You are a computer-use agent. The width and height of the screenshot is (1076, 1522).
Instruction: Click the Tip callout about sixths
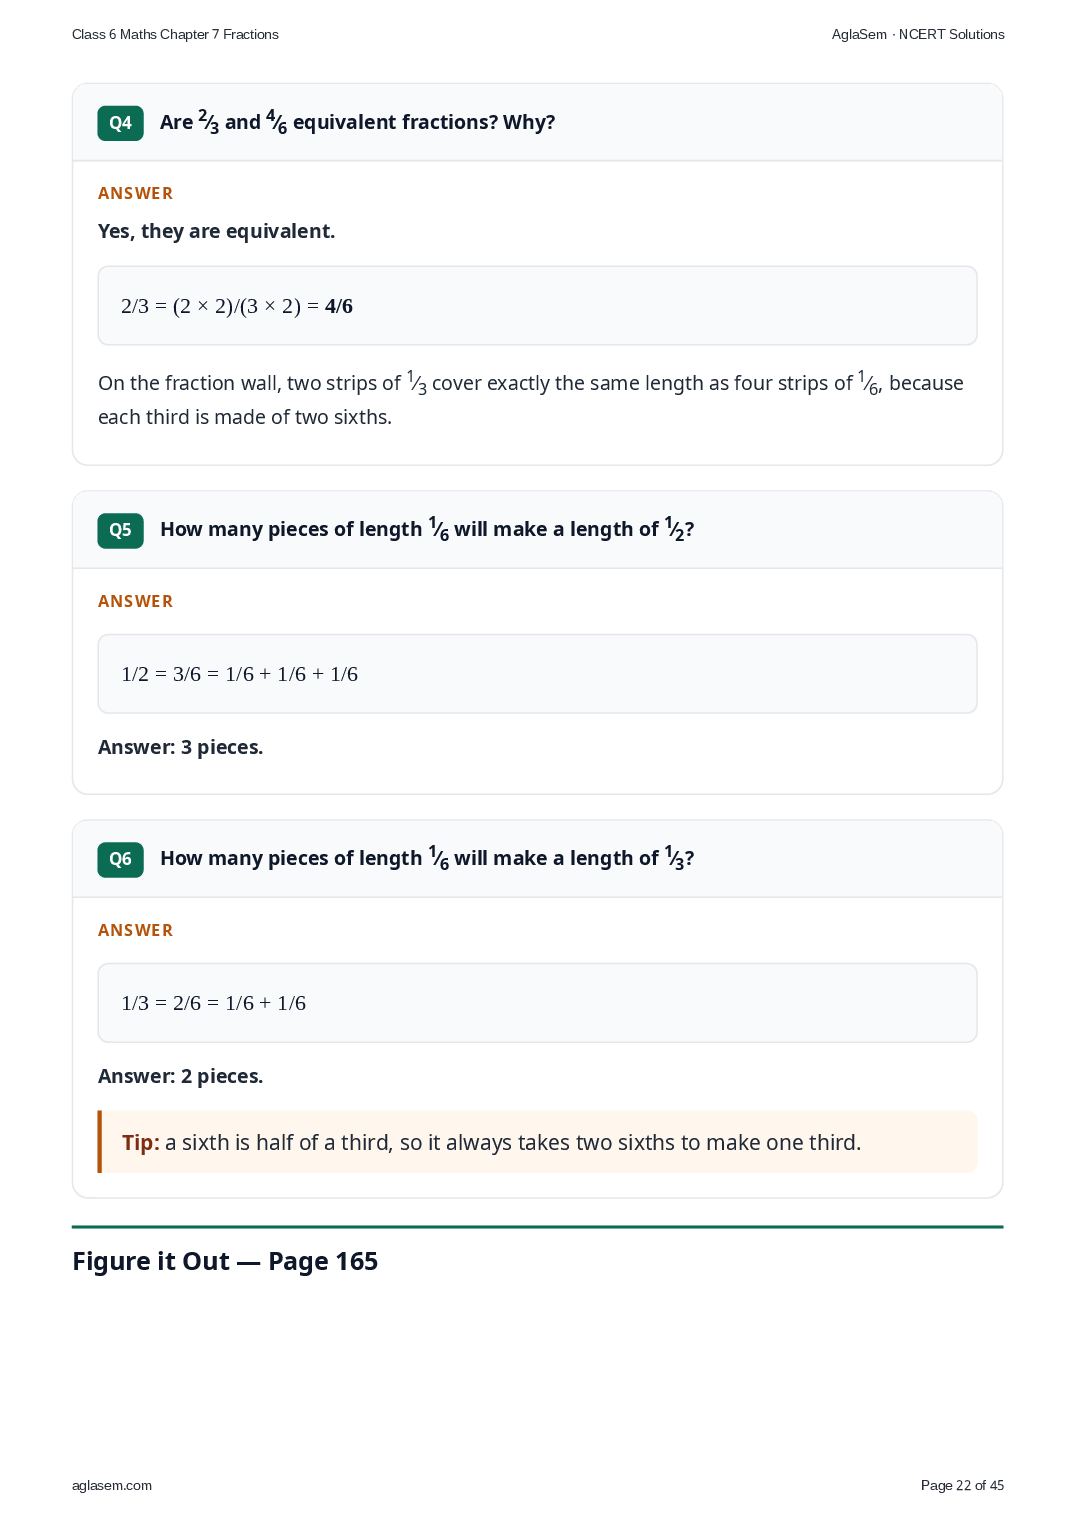537,1142
